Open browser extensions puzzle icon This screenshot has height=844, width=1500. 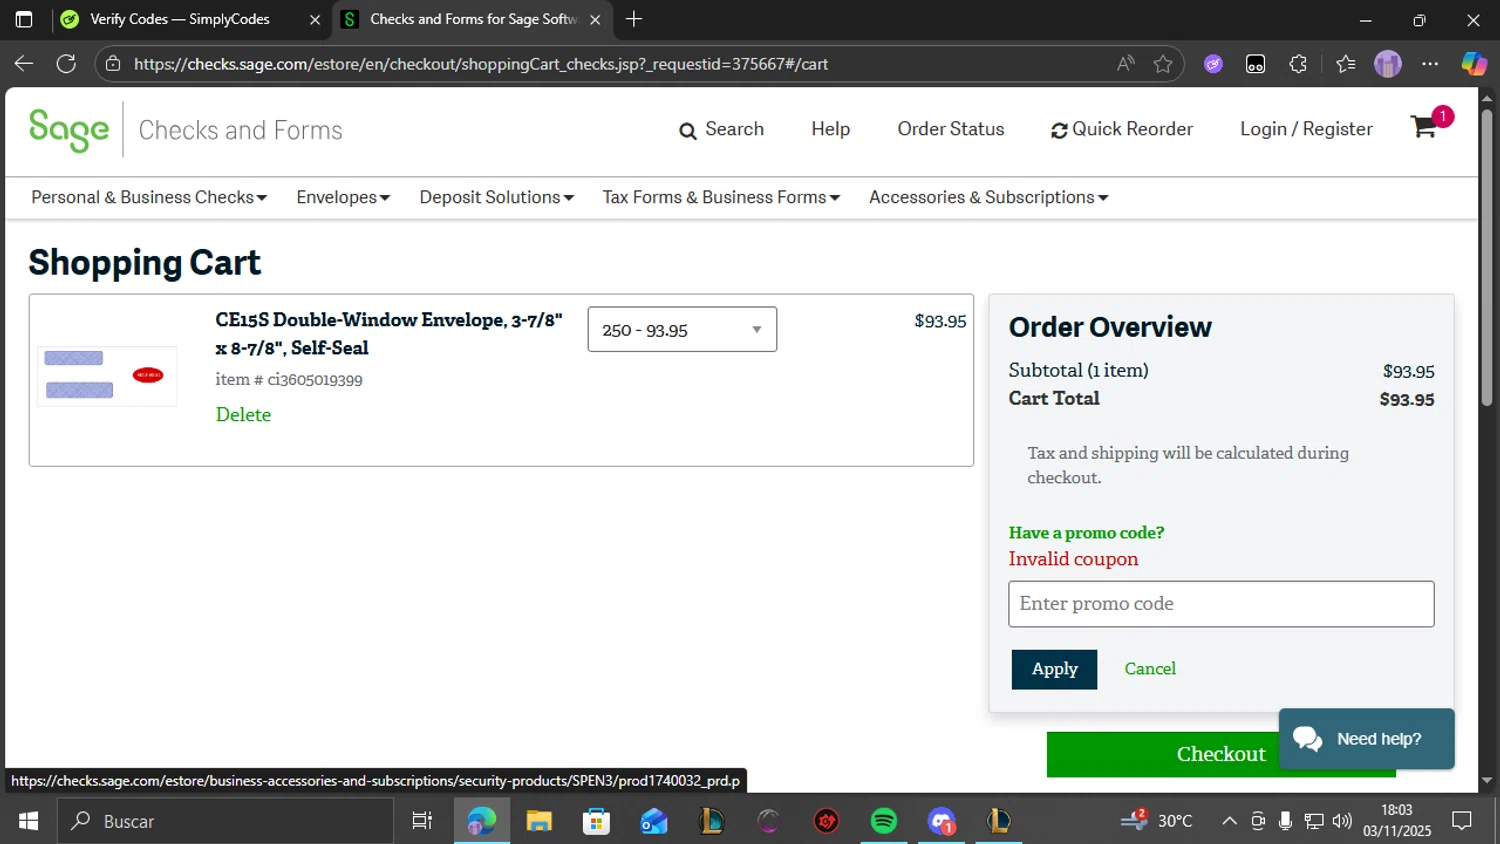[x=1298, y=64]
